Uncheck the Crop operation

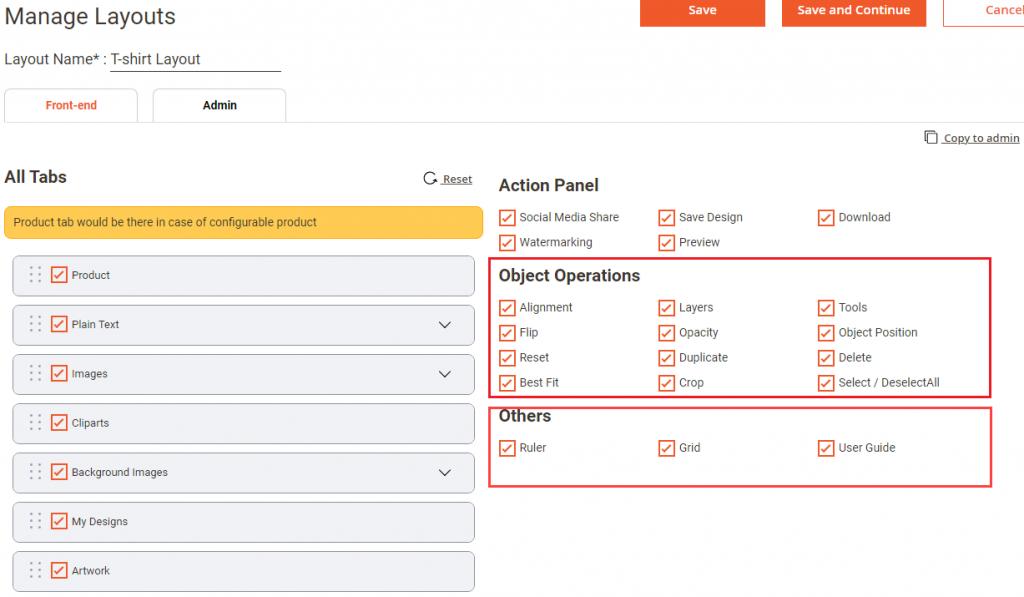tap(666, 382)
